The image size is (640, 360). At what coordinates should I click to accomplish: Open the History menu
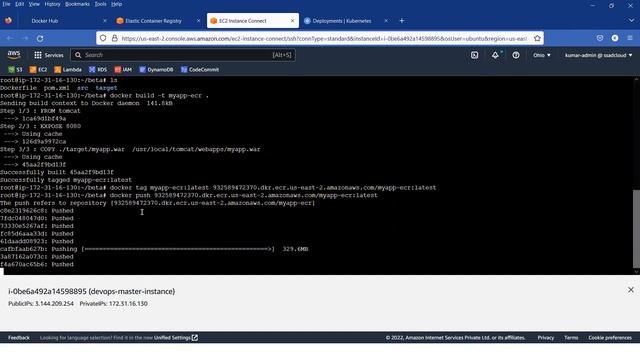point(52,4)
